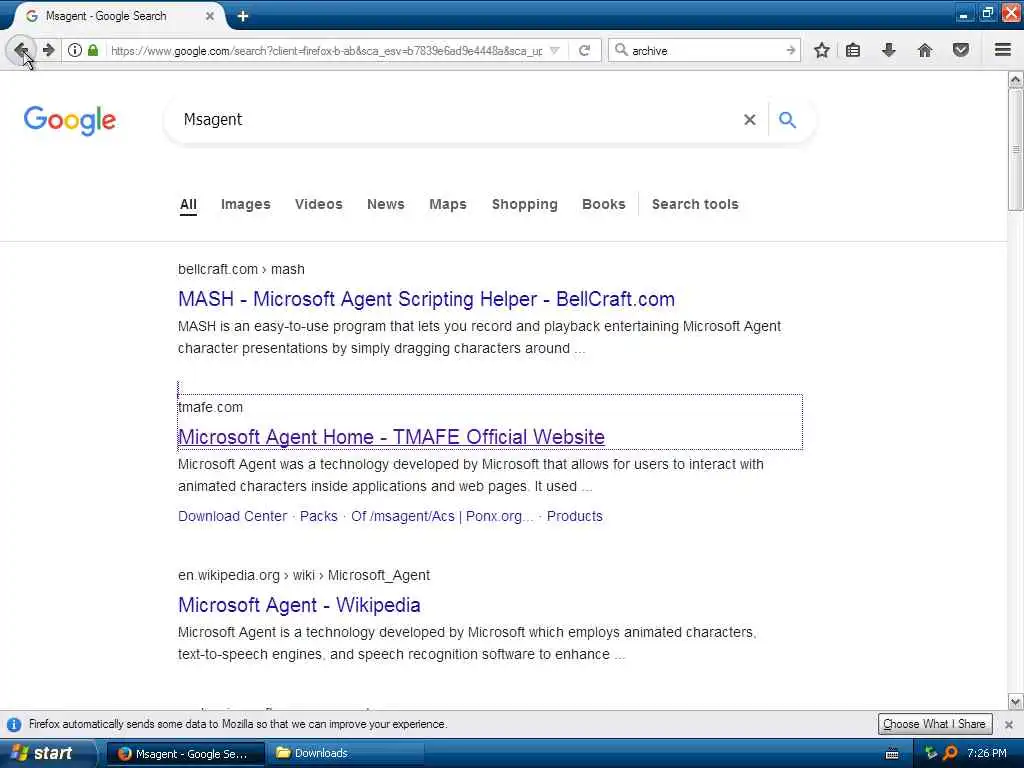1024x768 pixels.
Task: Click the page scrollbar up arrow
Action: 1016,80
